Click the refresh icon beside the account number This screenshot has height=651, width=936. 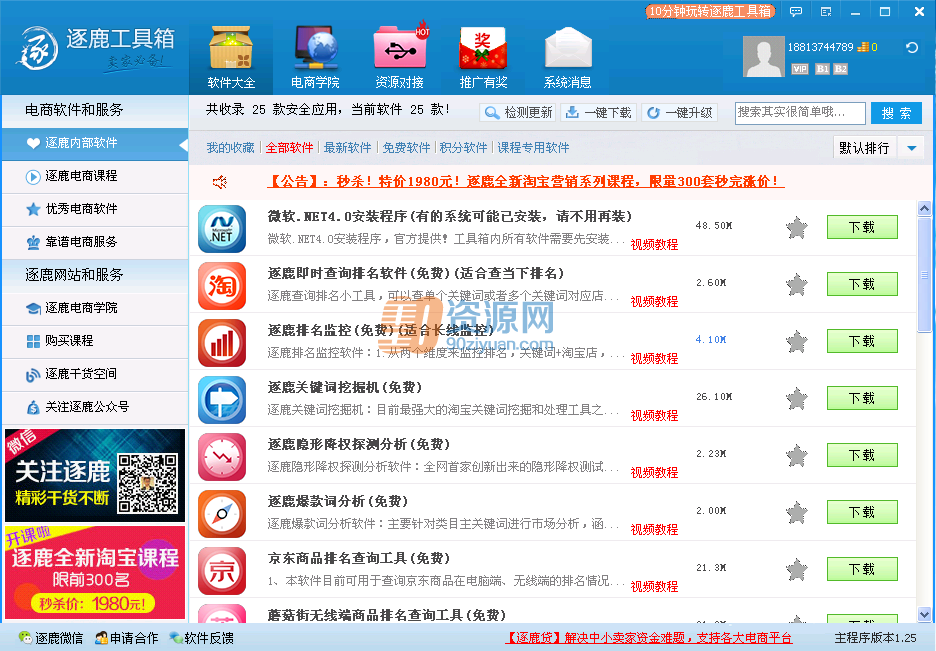click(912, 47)
